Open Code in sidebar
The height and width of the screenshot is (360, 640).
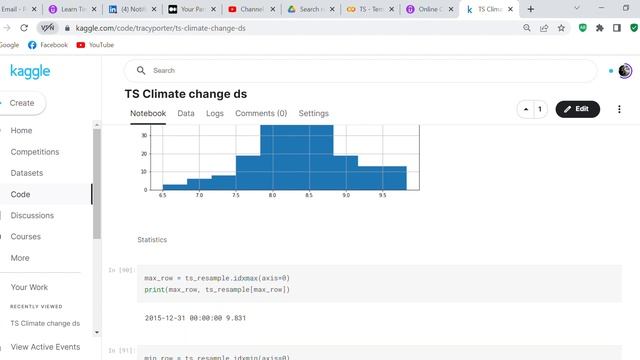tap(20, 194)
